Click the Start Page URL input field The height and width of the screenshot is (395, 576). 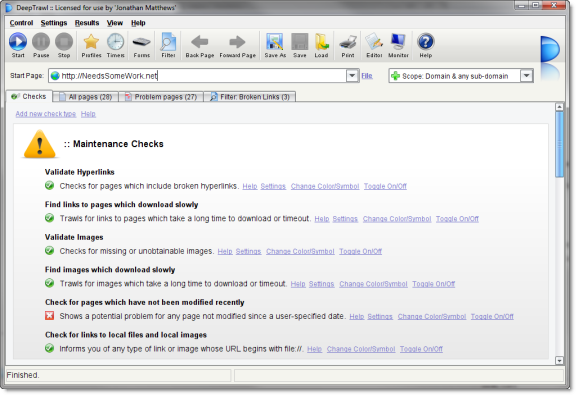click(203, 76)
